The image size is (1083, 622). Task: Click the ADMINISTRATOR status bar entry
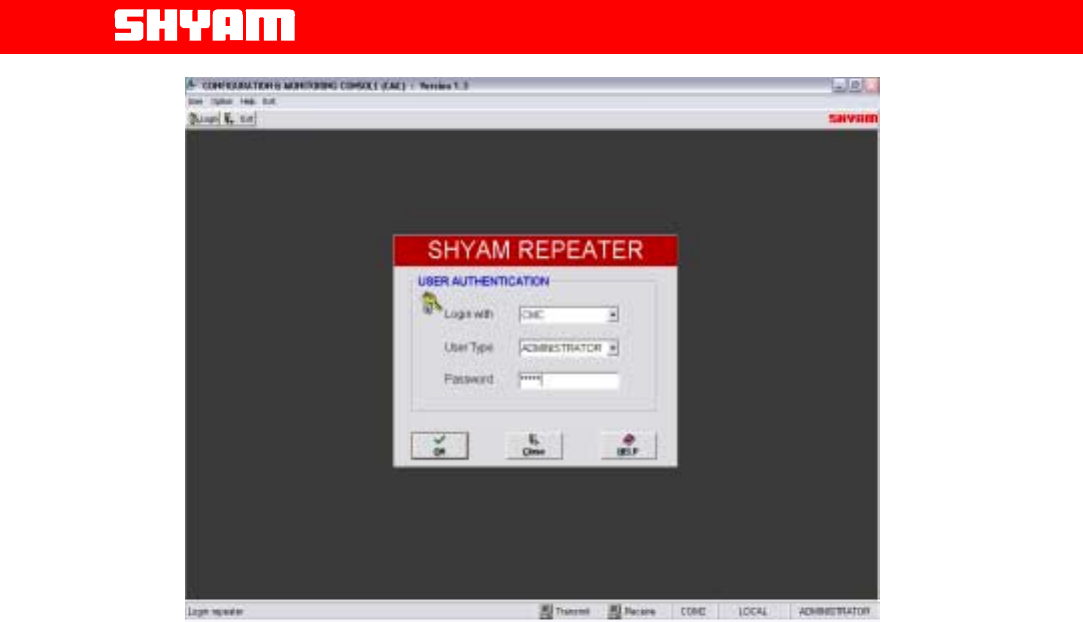[834, 612]
